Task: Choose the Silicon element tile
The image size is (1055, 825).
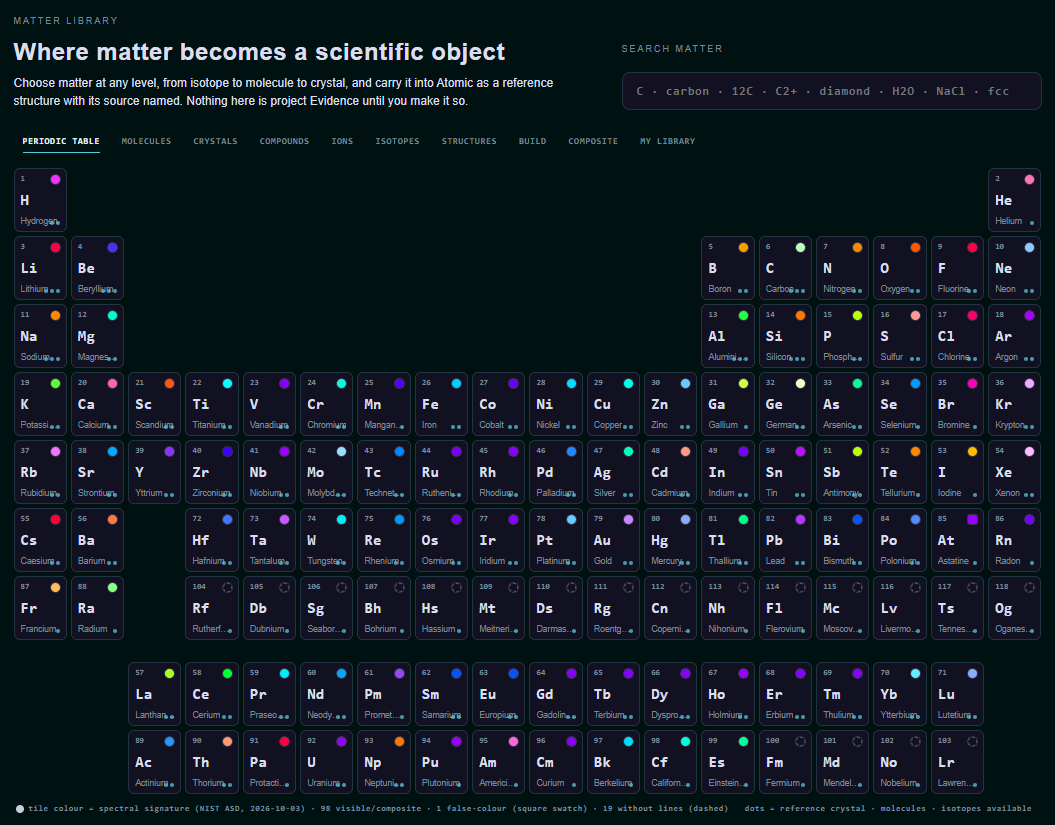Action: (785, 336)
